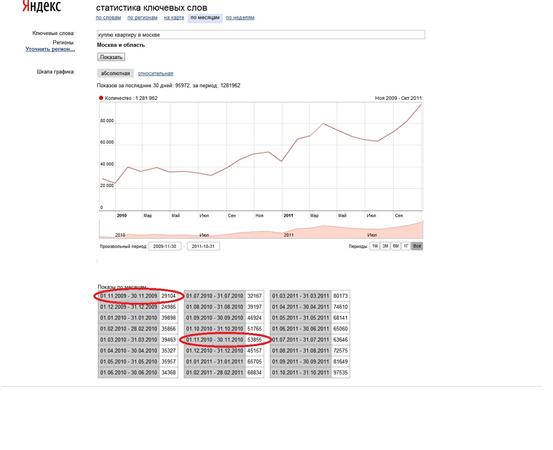Select the 1M period button
The image size is (553, 450).
tap(375, 246)
